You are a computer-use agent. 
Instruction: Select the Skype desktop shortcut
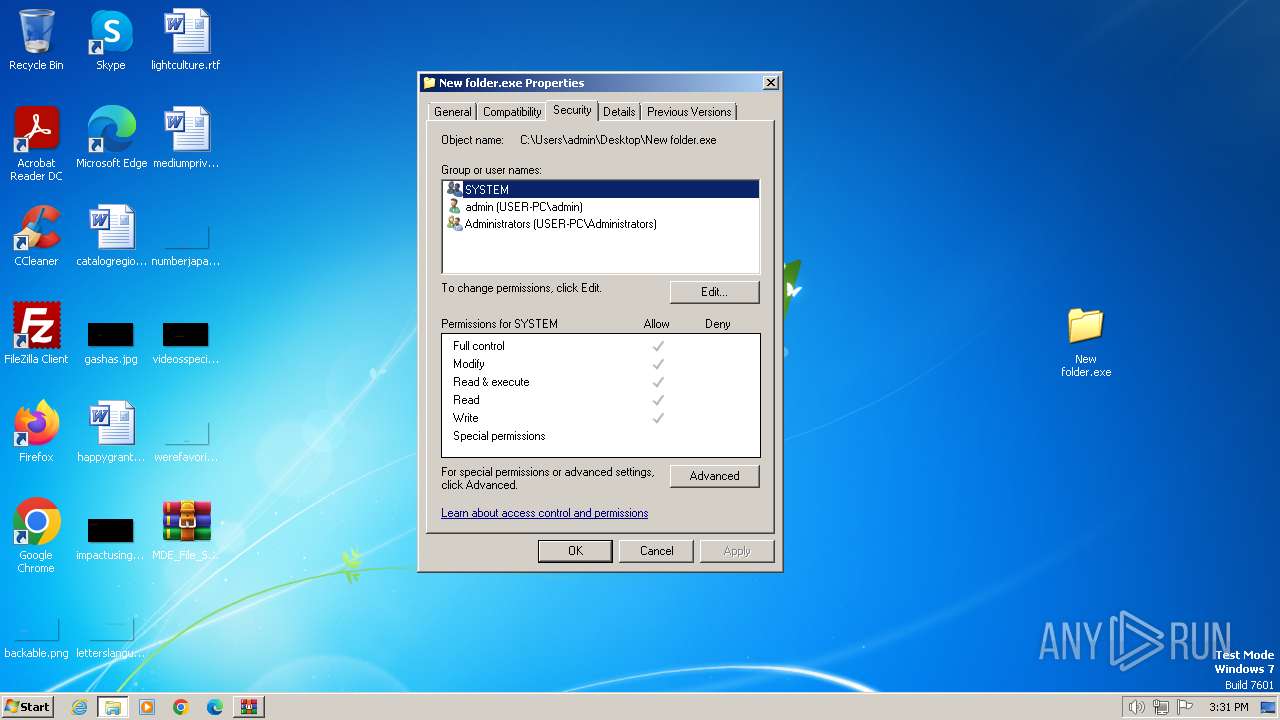(x=111, y=40)
